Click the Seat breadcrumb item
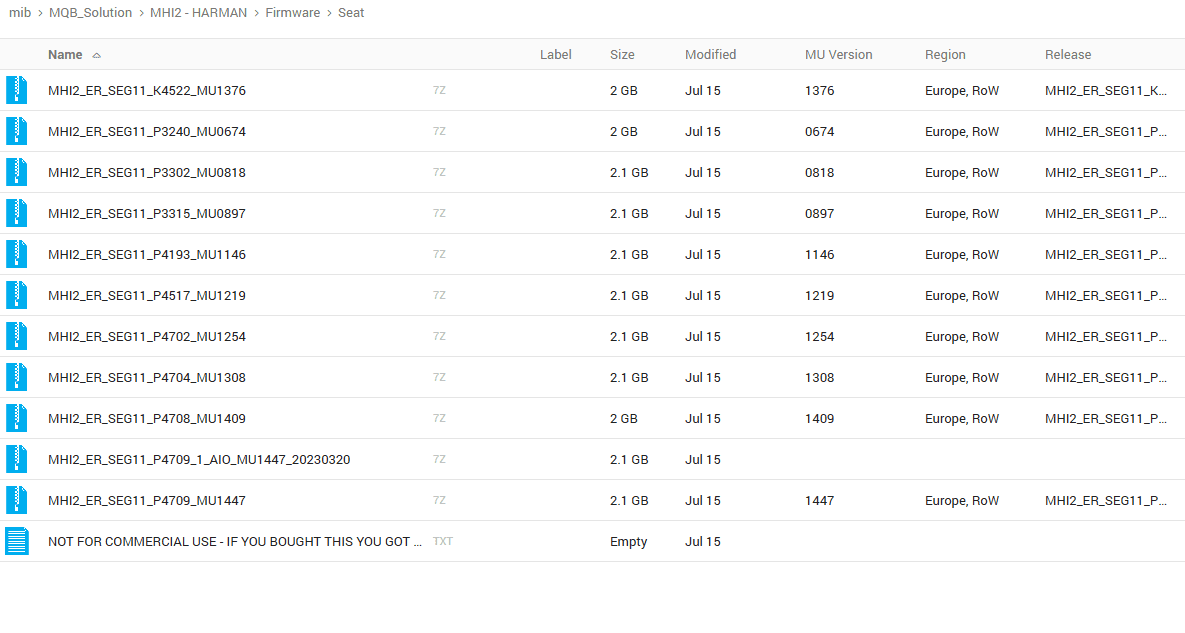 (x=351, y=13)
